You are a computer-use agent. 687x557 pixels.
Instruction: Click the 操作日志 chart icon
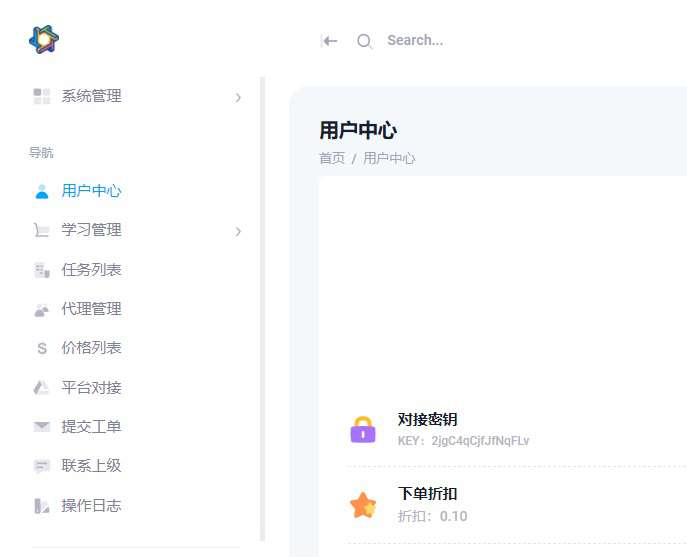(42, 506)
